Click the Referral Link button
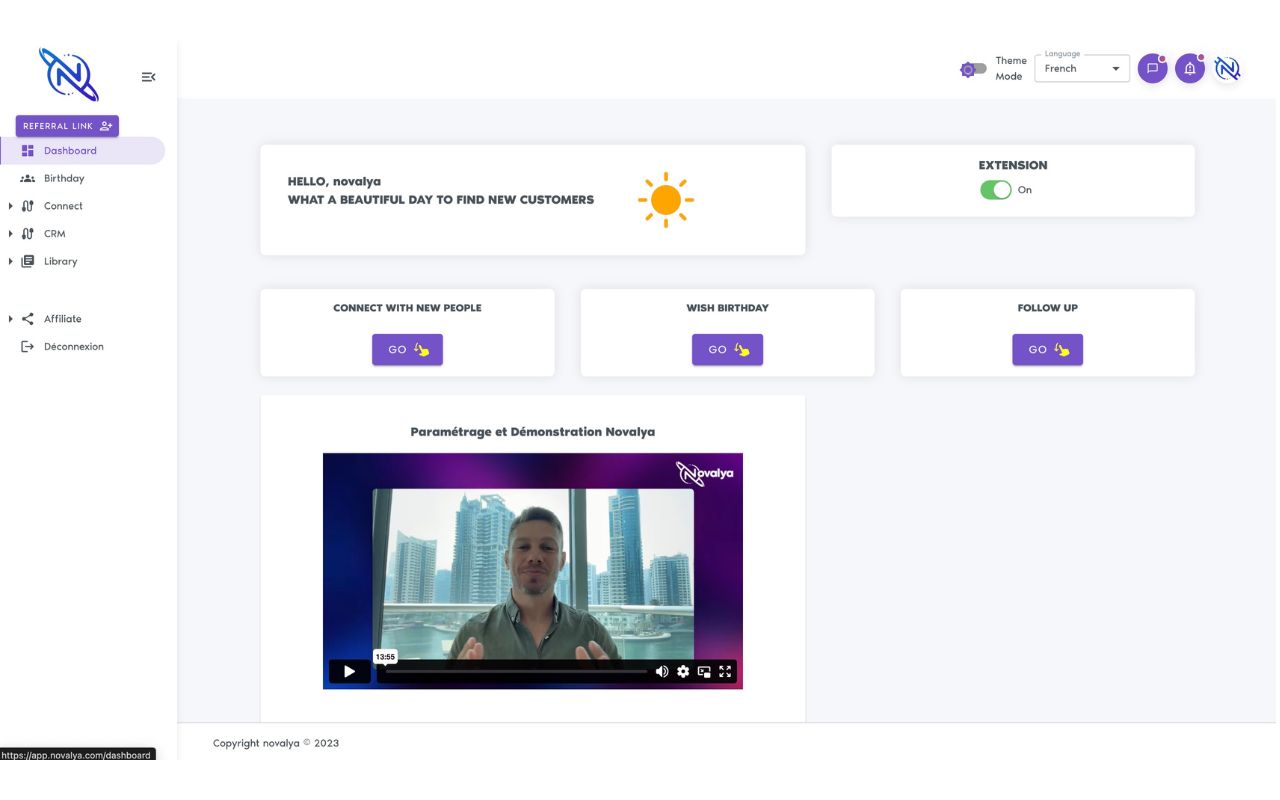 [x=67, y=126]
